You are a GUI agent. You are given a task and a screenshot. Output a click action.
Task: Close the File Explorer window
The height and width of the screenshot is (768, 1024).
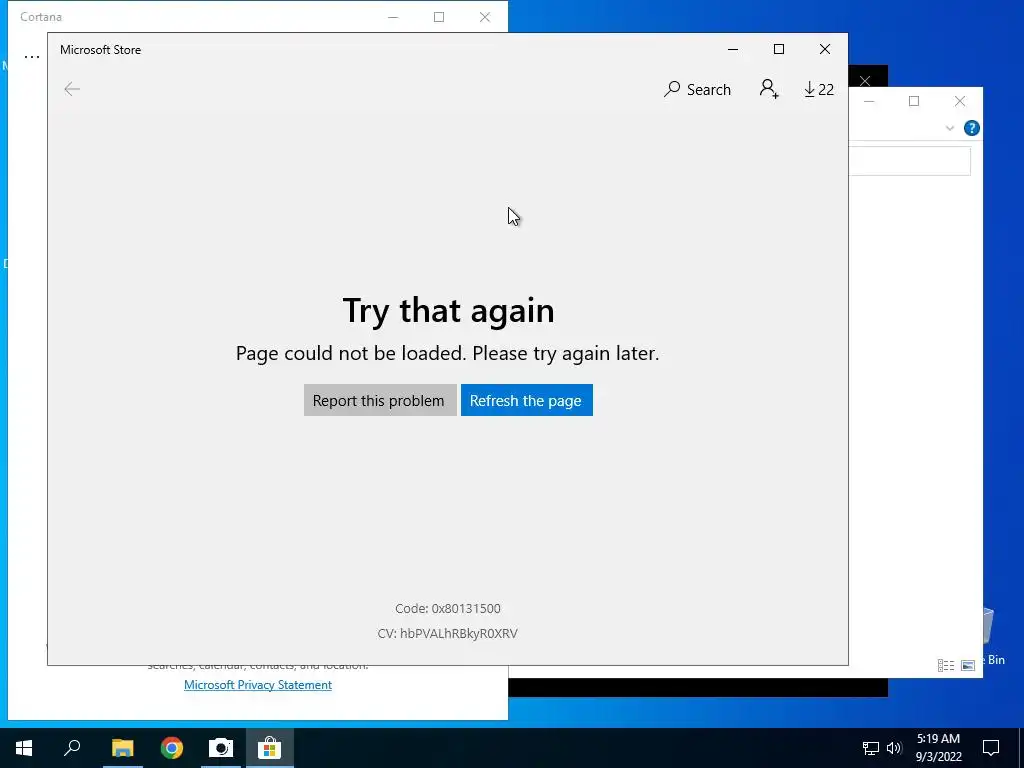[x=959, y=101]
